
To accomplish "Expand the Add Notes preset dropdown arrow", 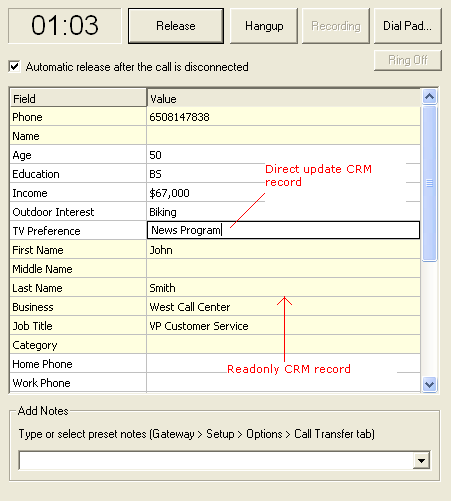I will point(421,461).
